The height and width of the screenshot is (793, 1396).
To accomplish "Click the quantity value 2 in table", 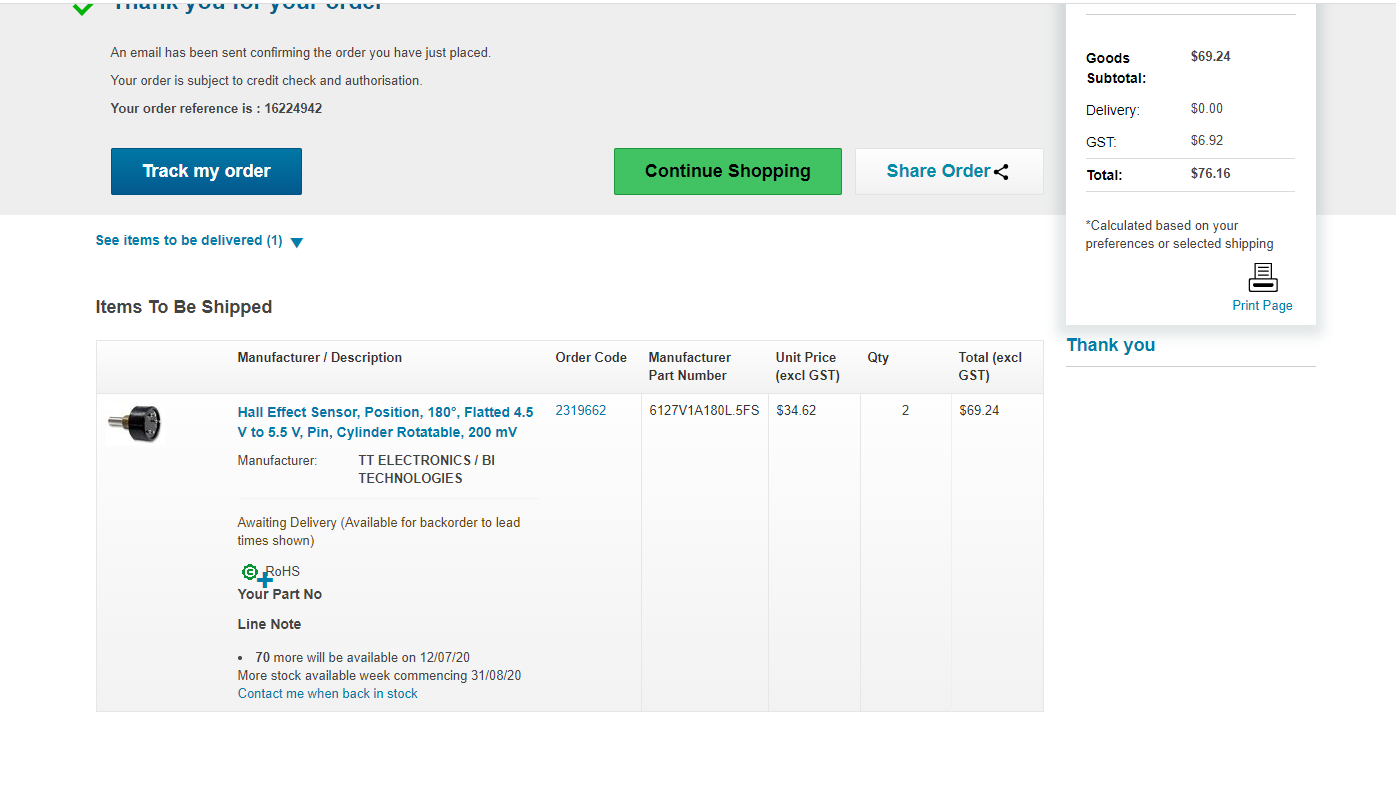I will point(906,411).
